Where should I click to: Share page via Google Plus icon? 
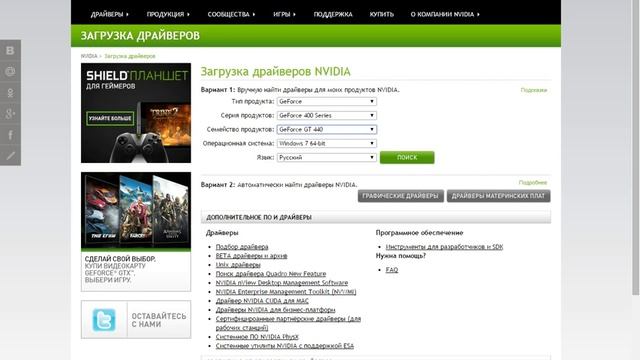click(x=10, y=113)
